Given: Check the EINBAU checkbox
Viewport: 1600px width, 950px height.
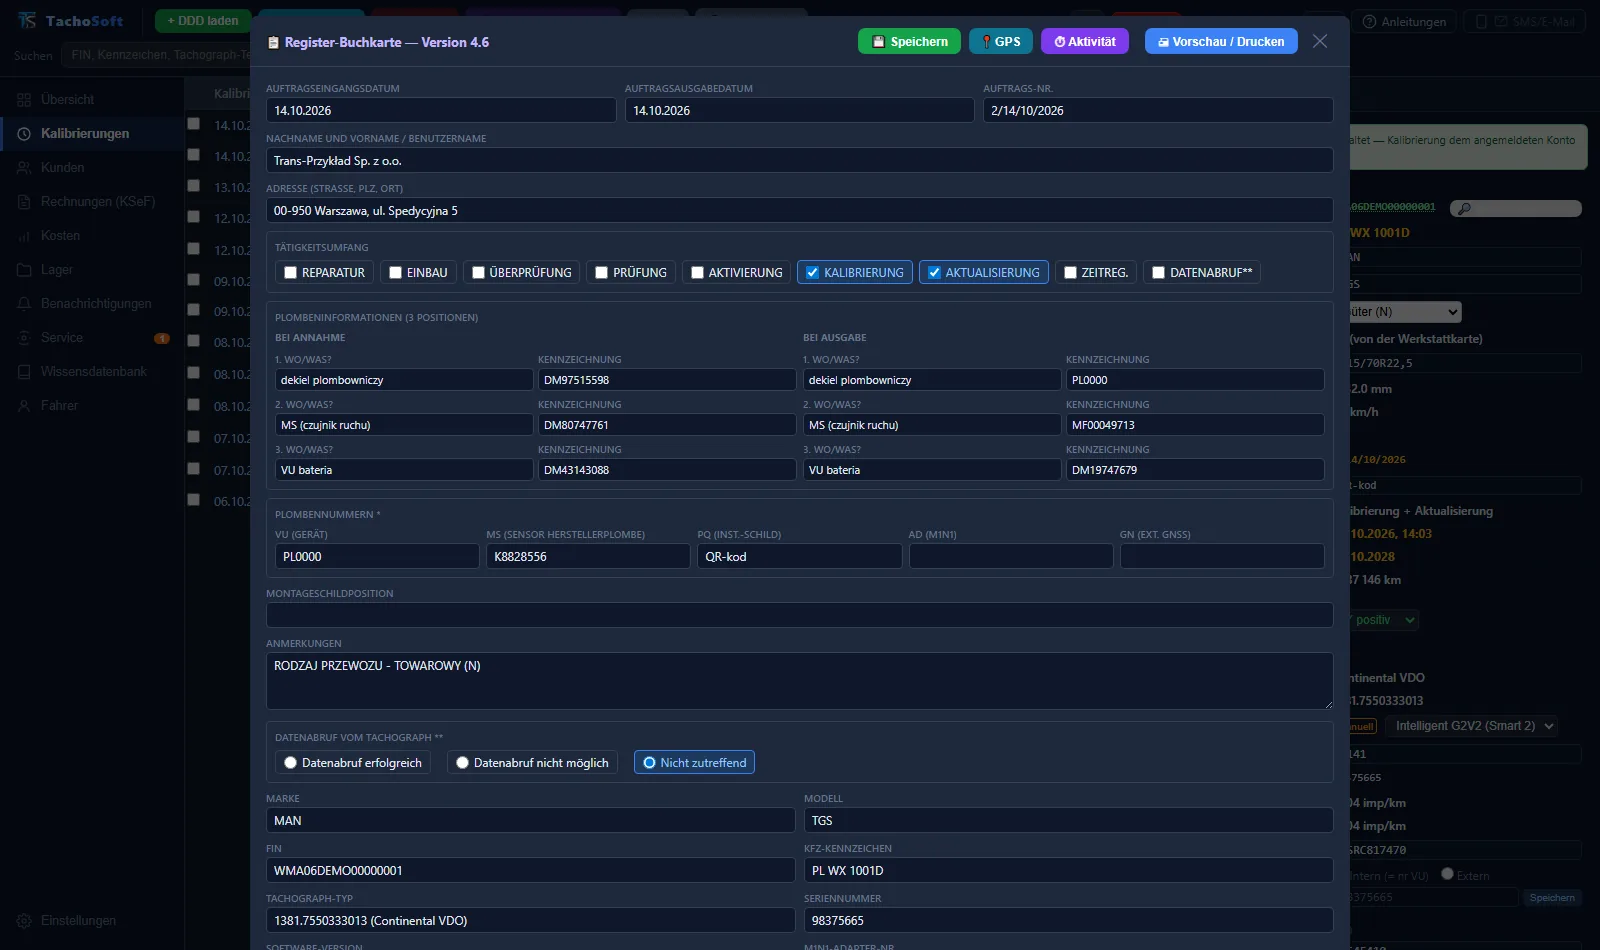Looking at the screenshot, I should [396, 272].
